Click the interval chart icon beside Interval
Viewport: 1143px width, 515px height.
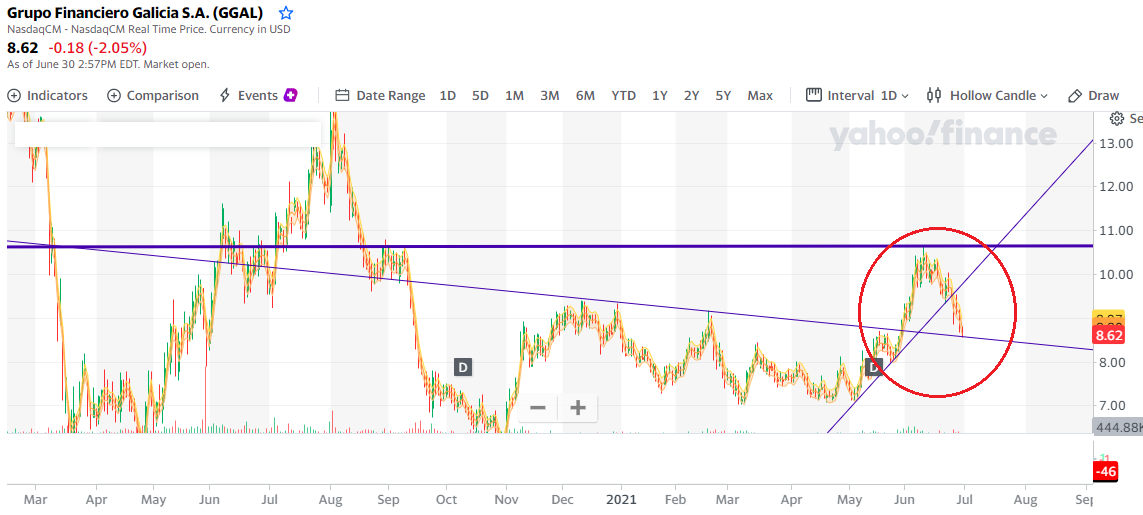tap(814, 96)
